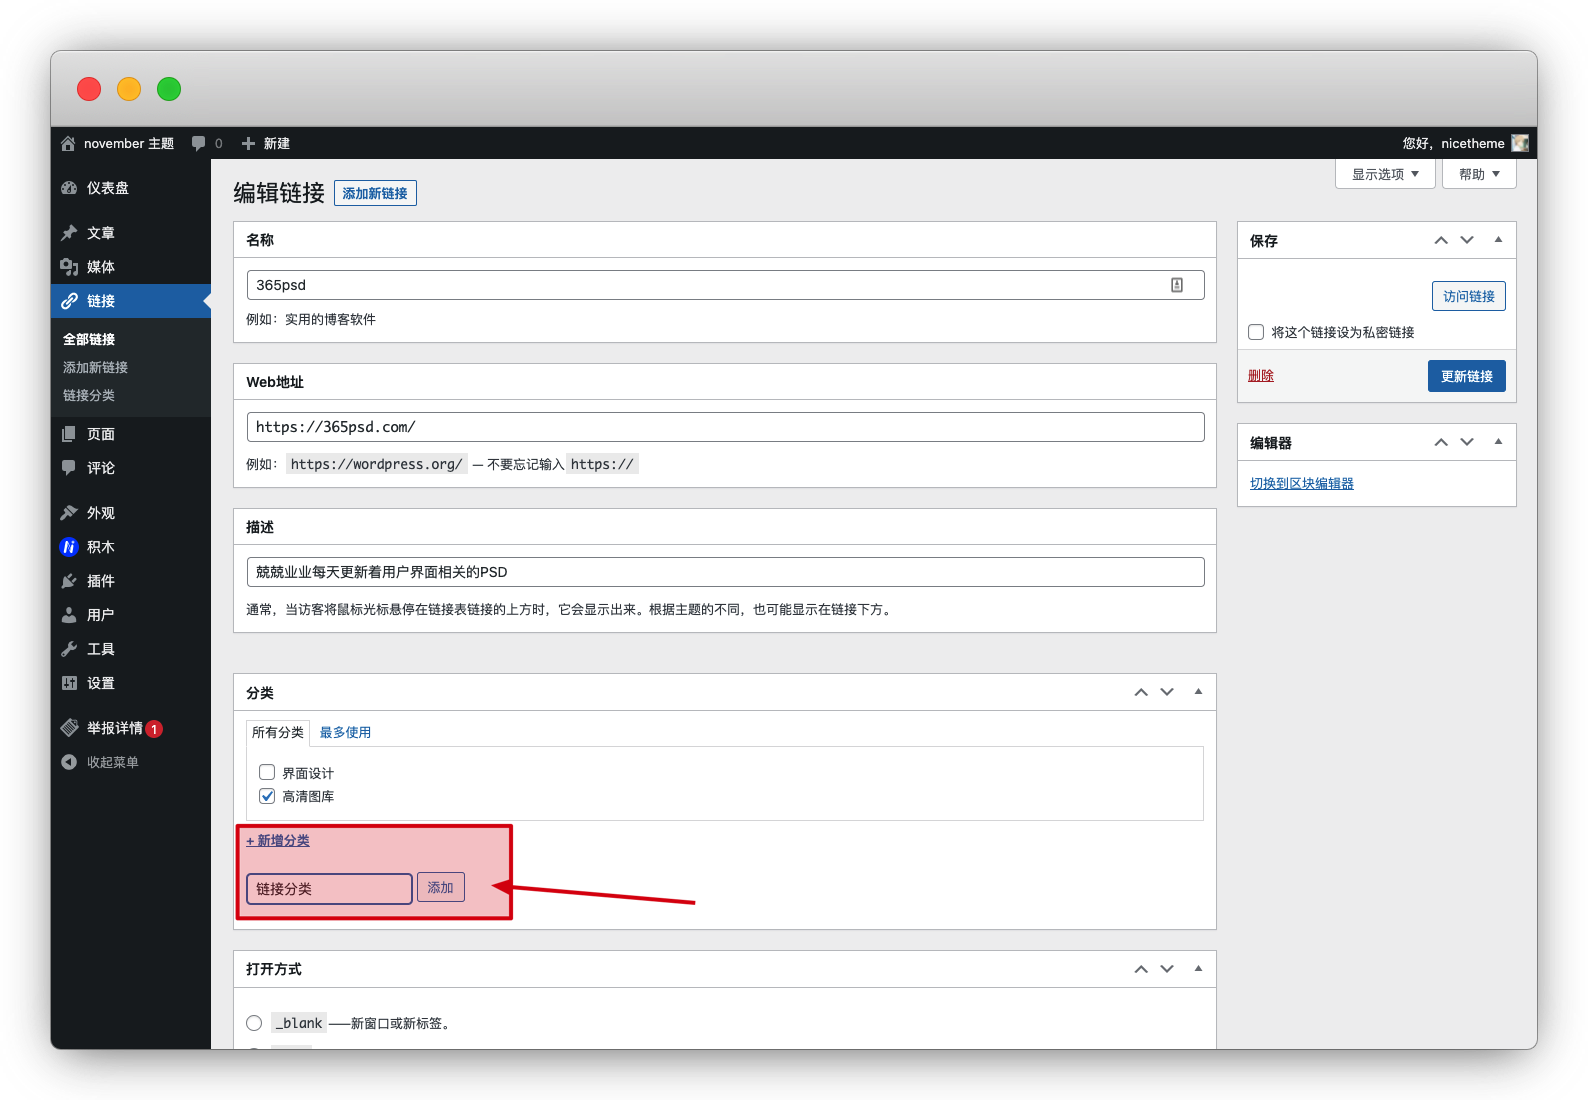Viewport: 1588px width, 1100px height.
Task: Collapse the 保存 panel toggle triangle
Action: click(1498, 240)
